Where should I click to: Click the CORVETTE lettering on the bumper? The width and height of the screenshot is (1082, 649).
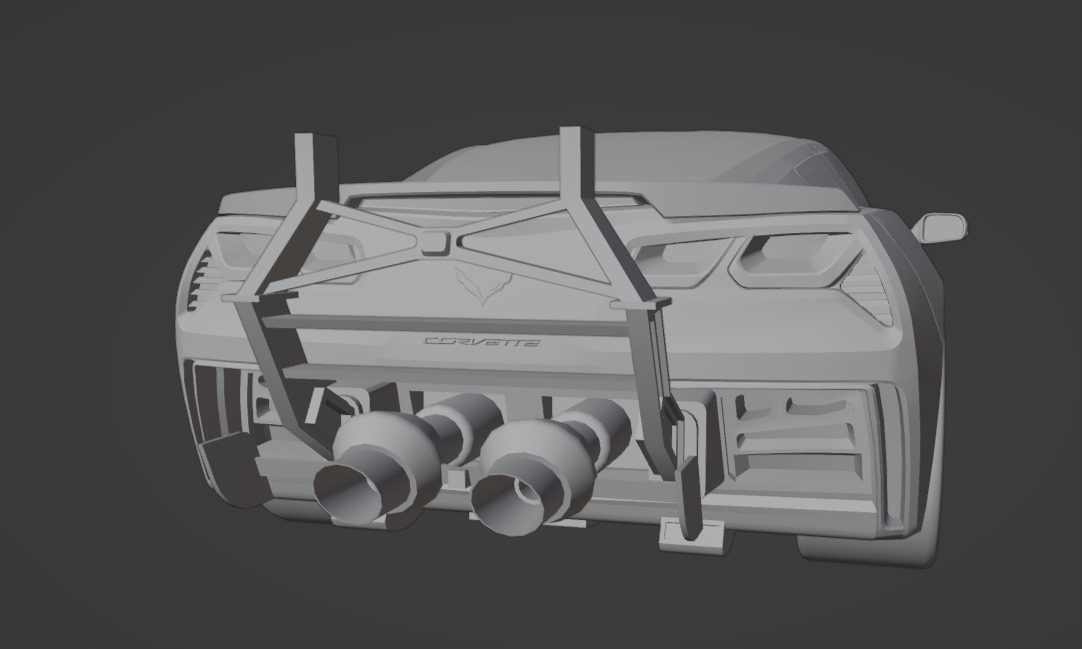tap(482, 341)
